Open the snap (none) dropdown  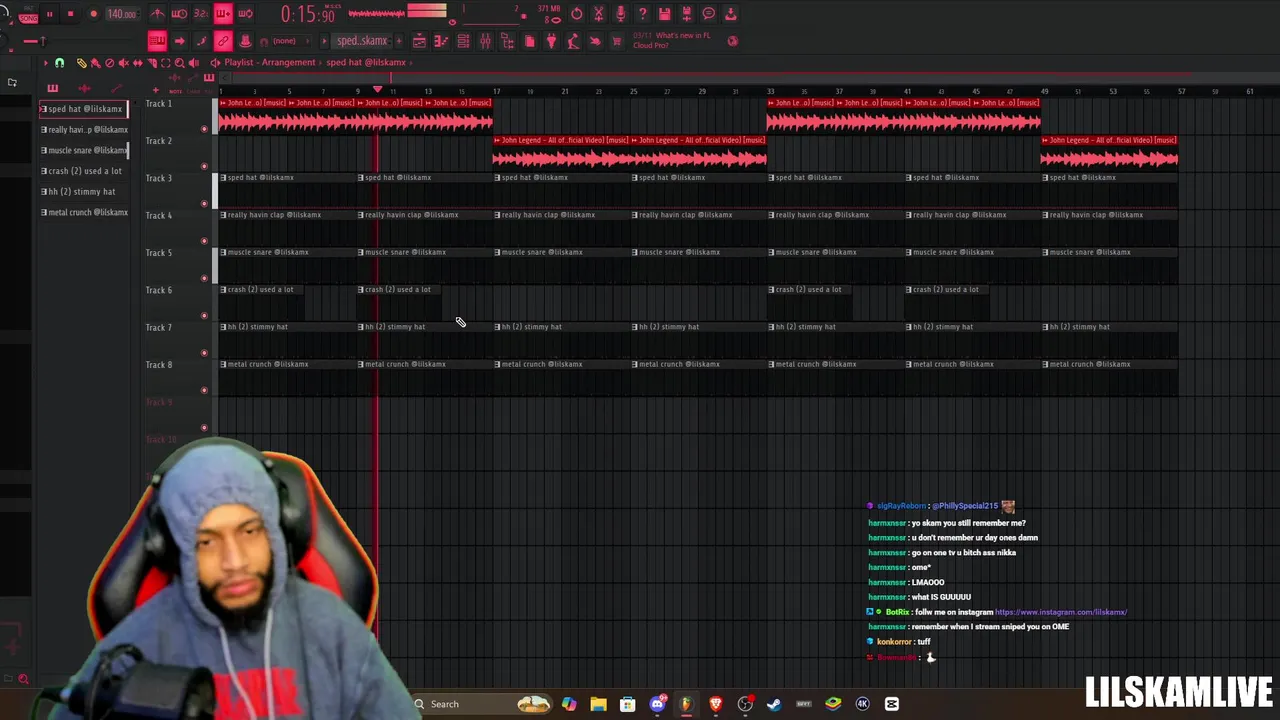coord(290,41)
